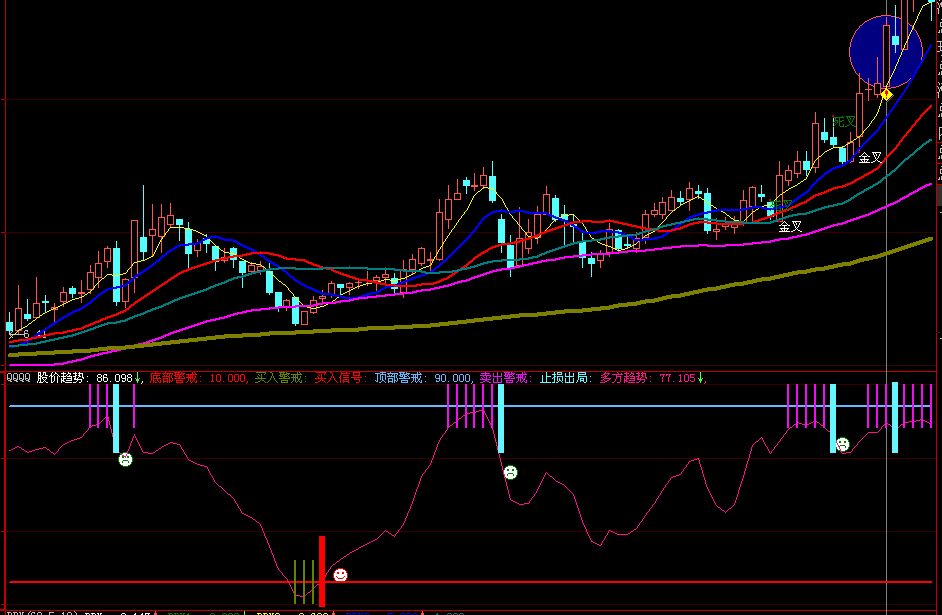Click the blue highlighted circle on chart
Image resolution: width=942 pixels, height=615 pixels.
(886, 51)
